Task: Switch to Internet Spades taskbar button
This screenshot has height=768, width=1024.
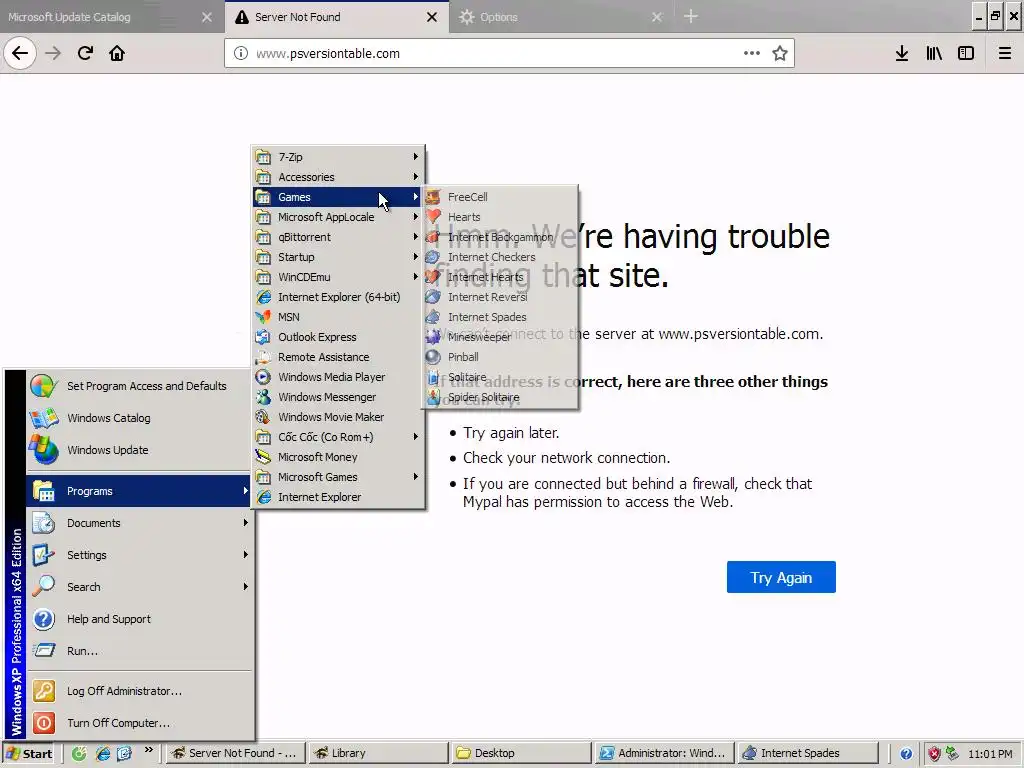Action: coord(808,754)
